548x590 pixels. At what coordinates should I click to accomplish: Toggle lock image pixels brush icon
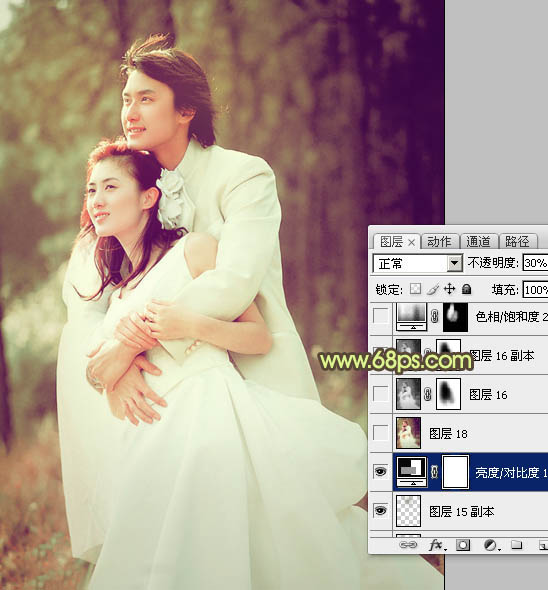[433, 289]
